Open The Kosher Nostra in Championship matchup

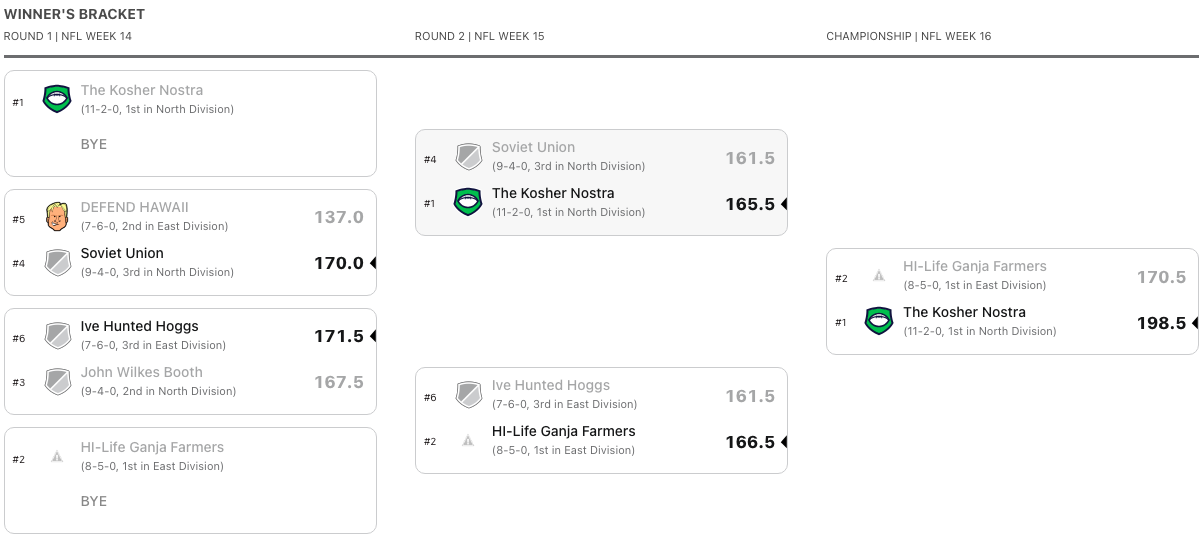[964, 312]
